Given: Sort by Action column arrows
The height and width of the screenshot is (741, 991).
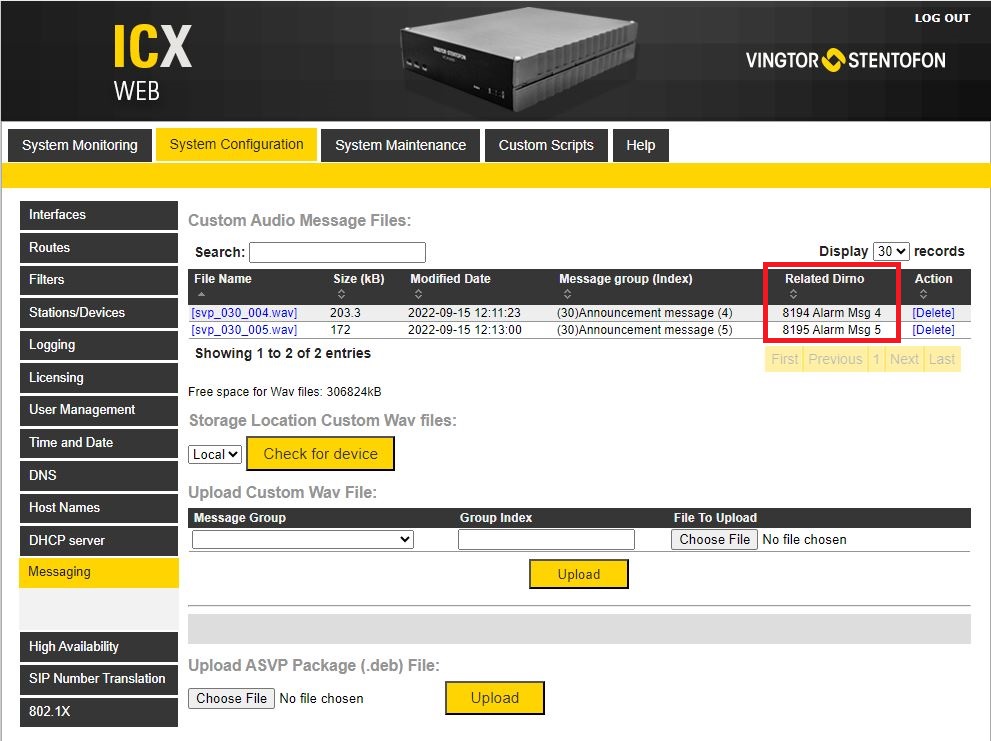Looking at the screenshot, I should (x=923, y=294).
